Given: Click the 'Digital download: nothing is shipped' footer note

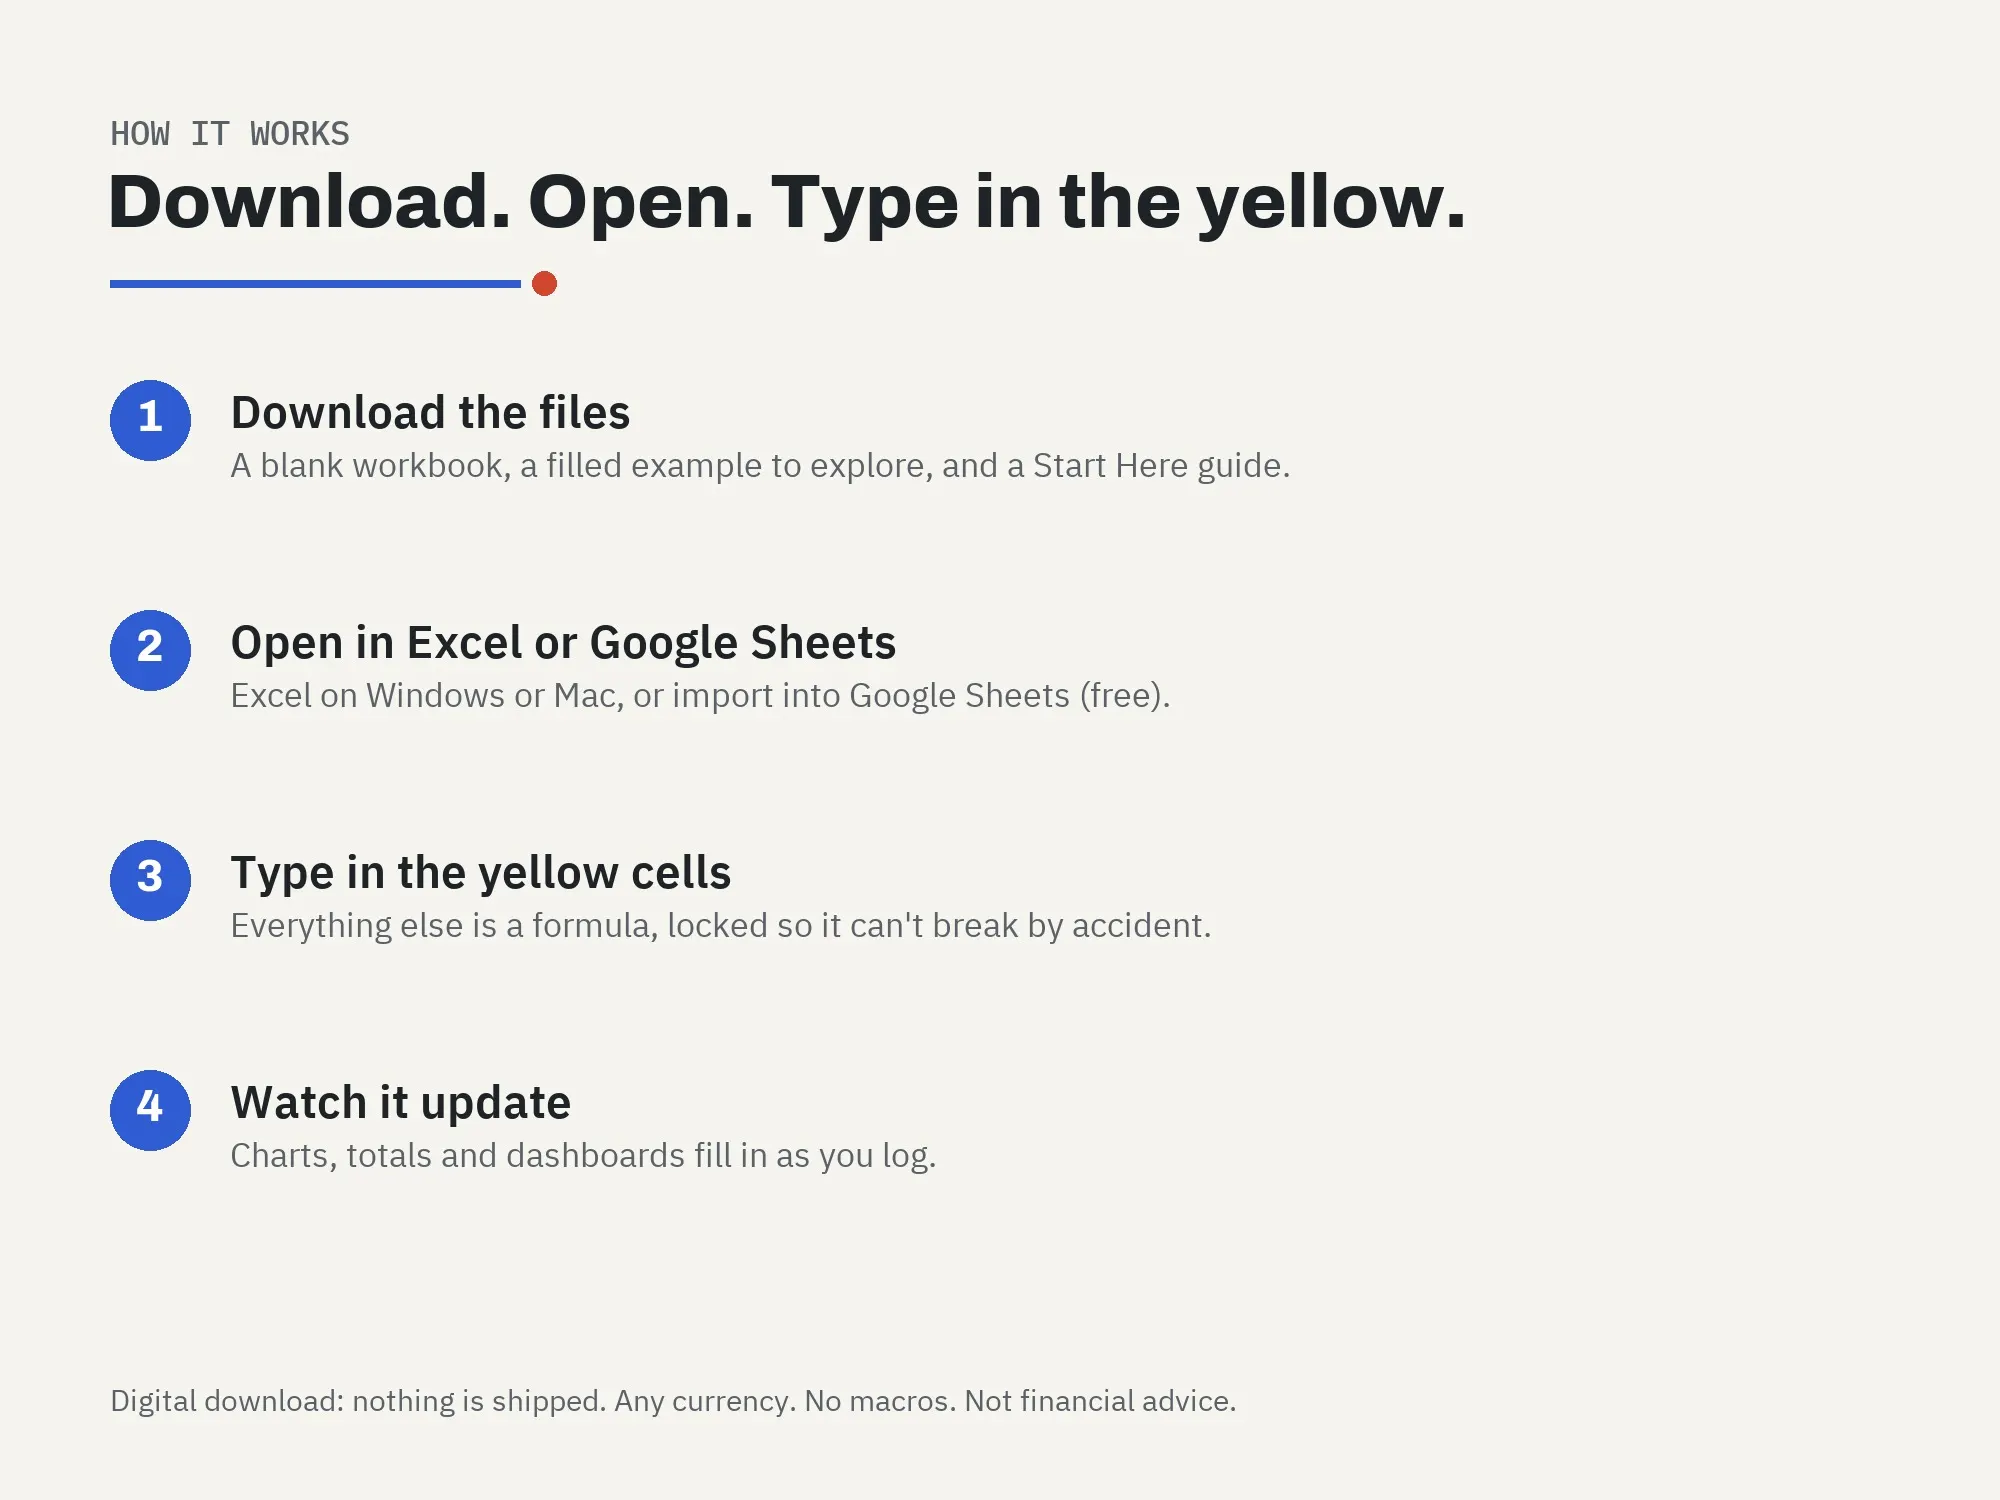Looking at the screenshot, I should pyautogui.click(x=673, y=1401).
